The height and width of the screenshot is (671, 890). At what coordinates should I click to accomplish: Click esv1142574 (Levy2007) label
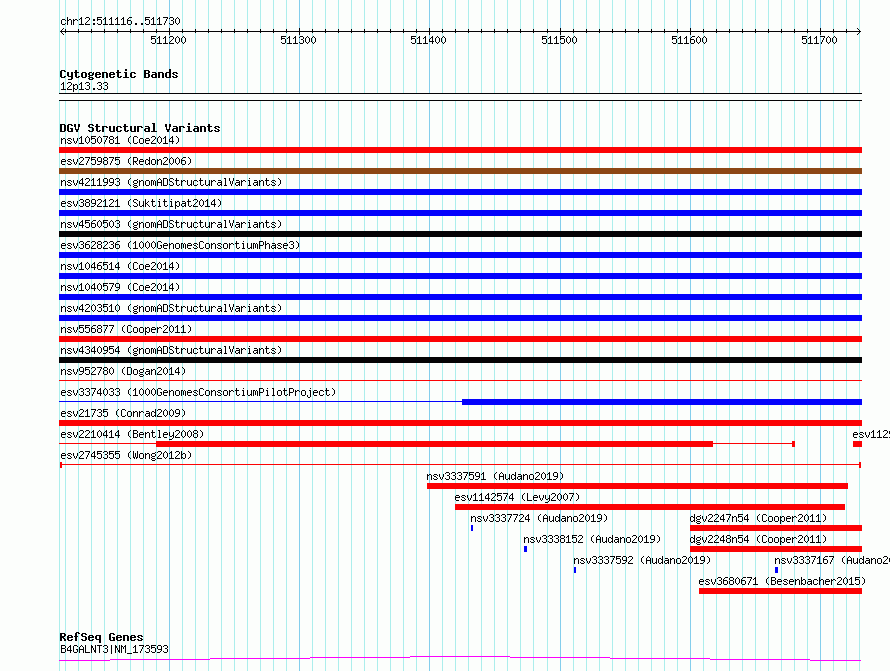pyautogui.click(x=517, y=497)
